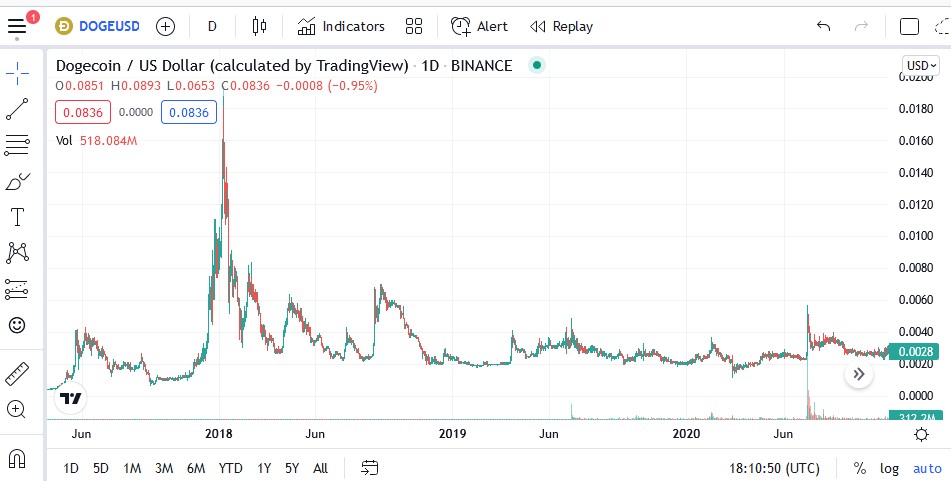
Task: Change chart candle style
Action: click(x=259, y=26)
